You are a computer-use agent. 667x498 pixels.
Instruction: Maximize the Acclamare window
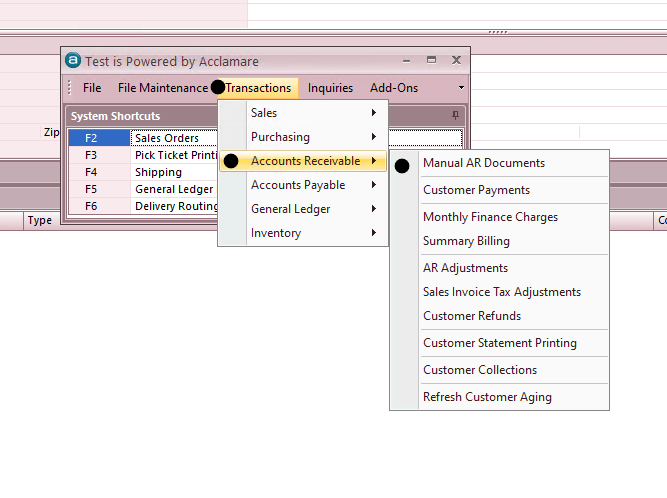431,60
